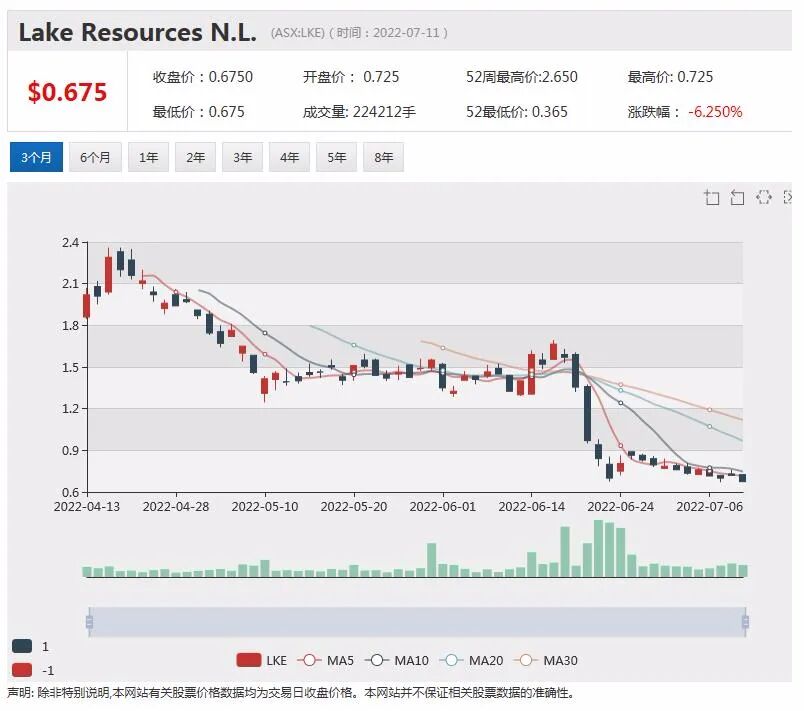Click the red '-1' visual map swatch

[22, 670]
